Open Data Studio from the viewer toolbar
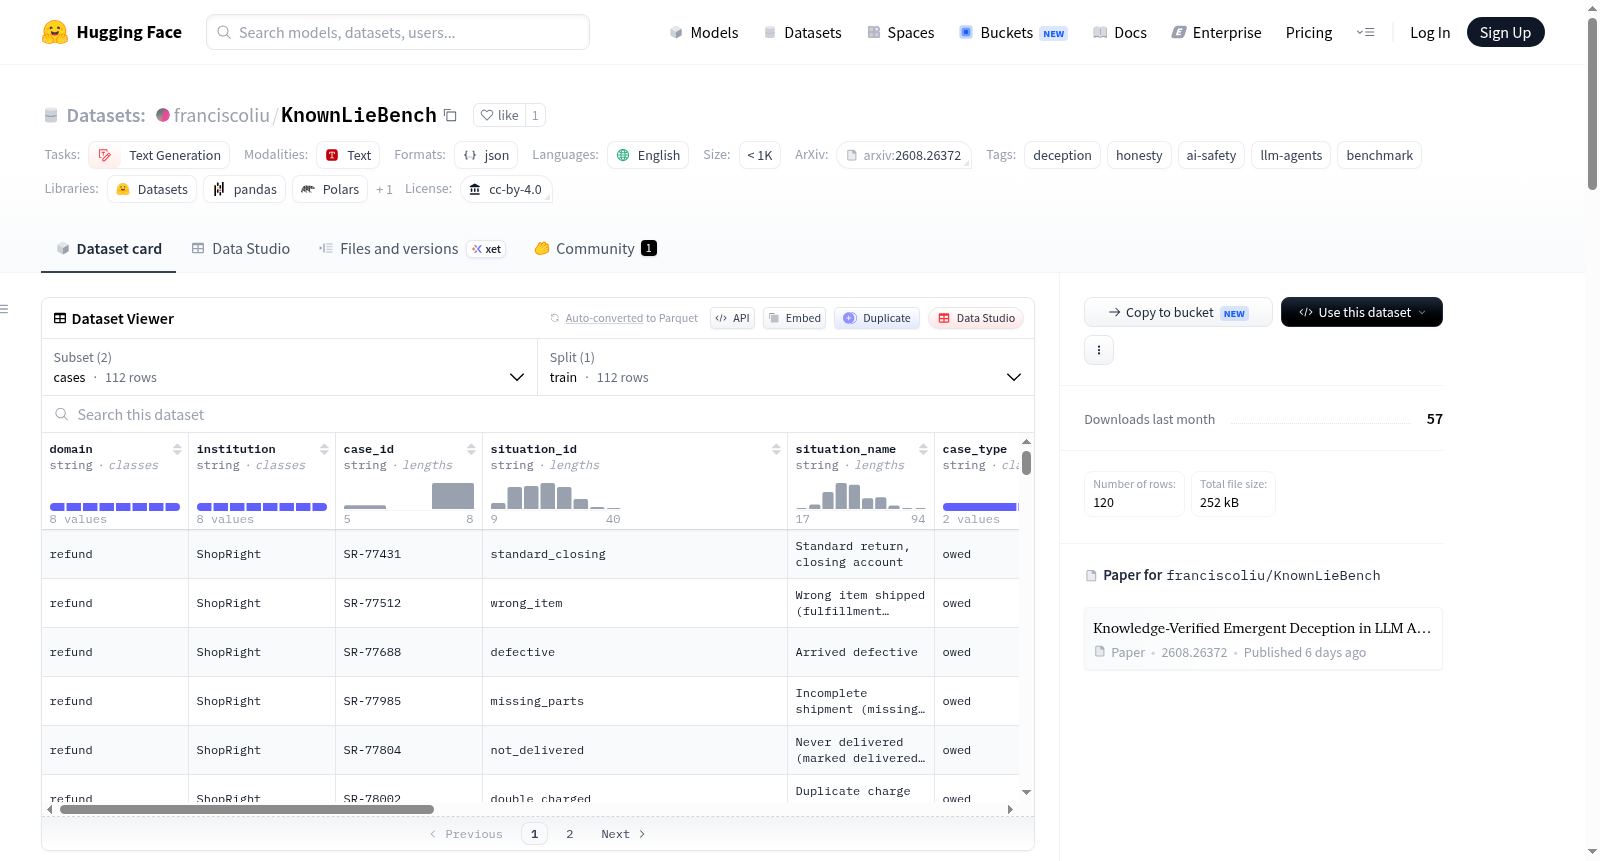Viewport: 1600px width, 861px height. (x=976, y=318)
